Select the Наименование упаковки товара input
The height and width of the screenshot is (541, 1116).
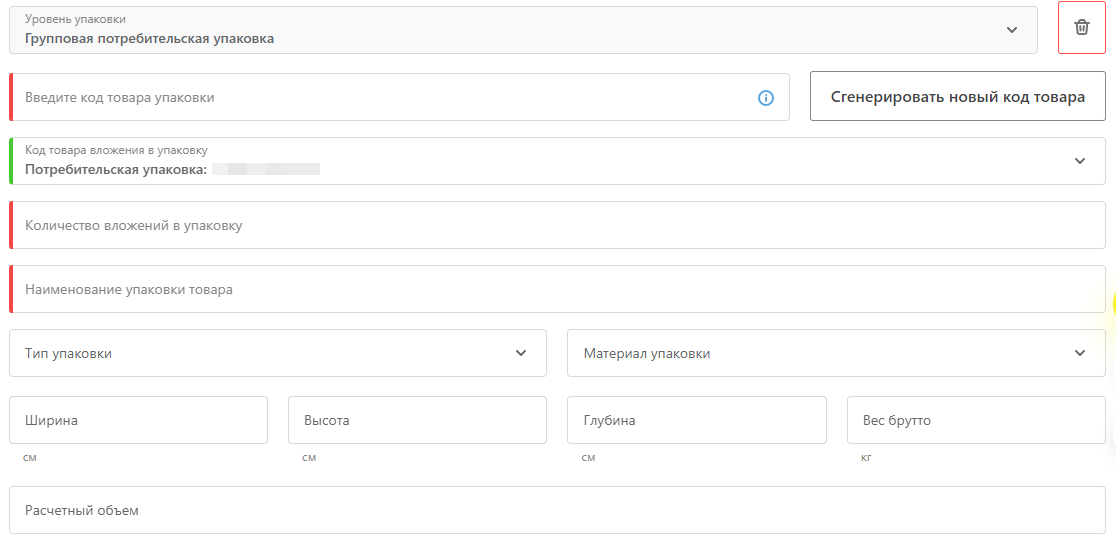(x=557, y=289)
